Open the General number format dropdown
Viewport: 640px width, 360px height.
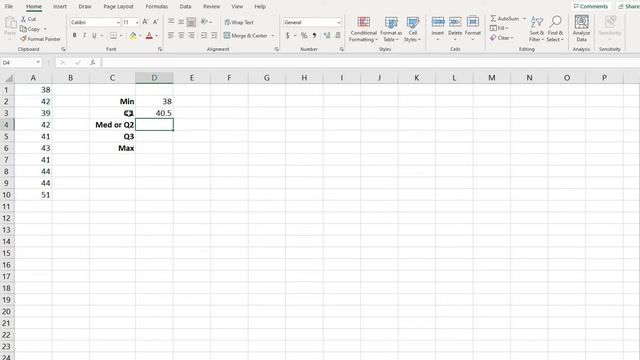tap(339, 22)
